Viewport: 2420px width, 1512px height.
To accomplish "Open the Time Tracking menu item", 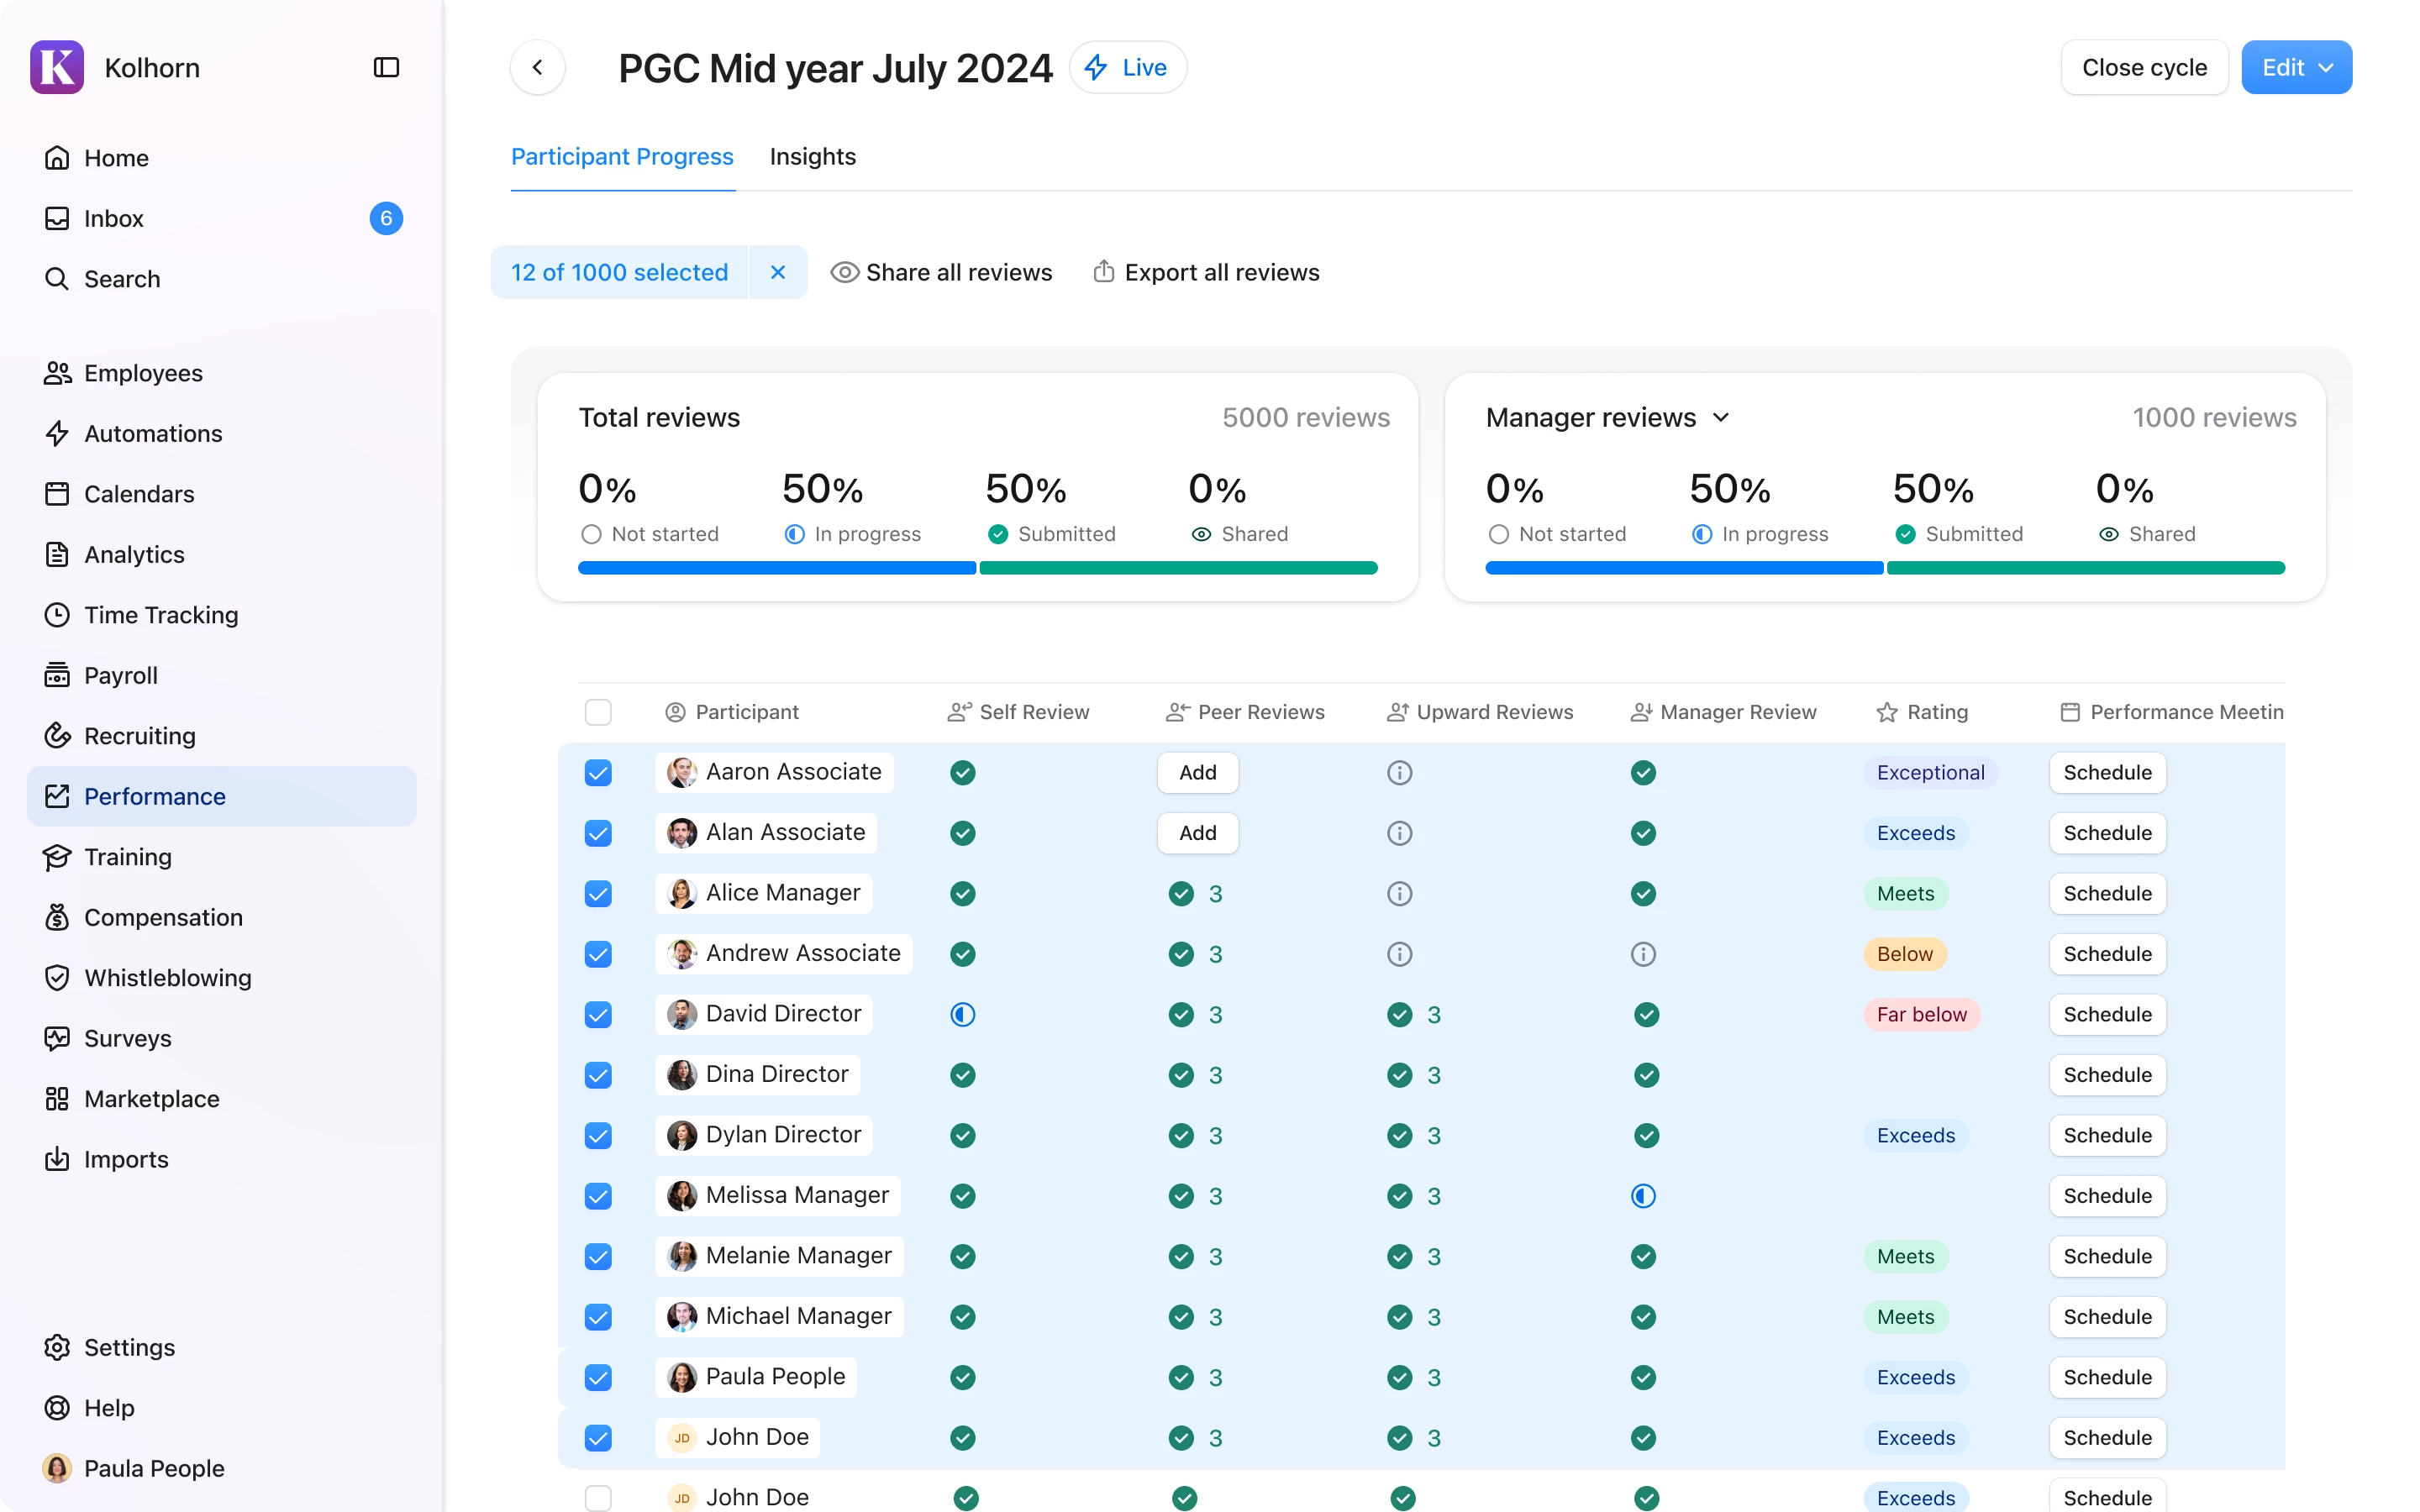I will pyautogui.click(x=161, y=614).
